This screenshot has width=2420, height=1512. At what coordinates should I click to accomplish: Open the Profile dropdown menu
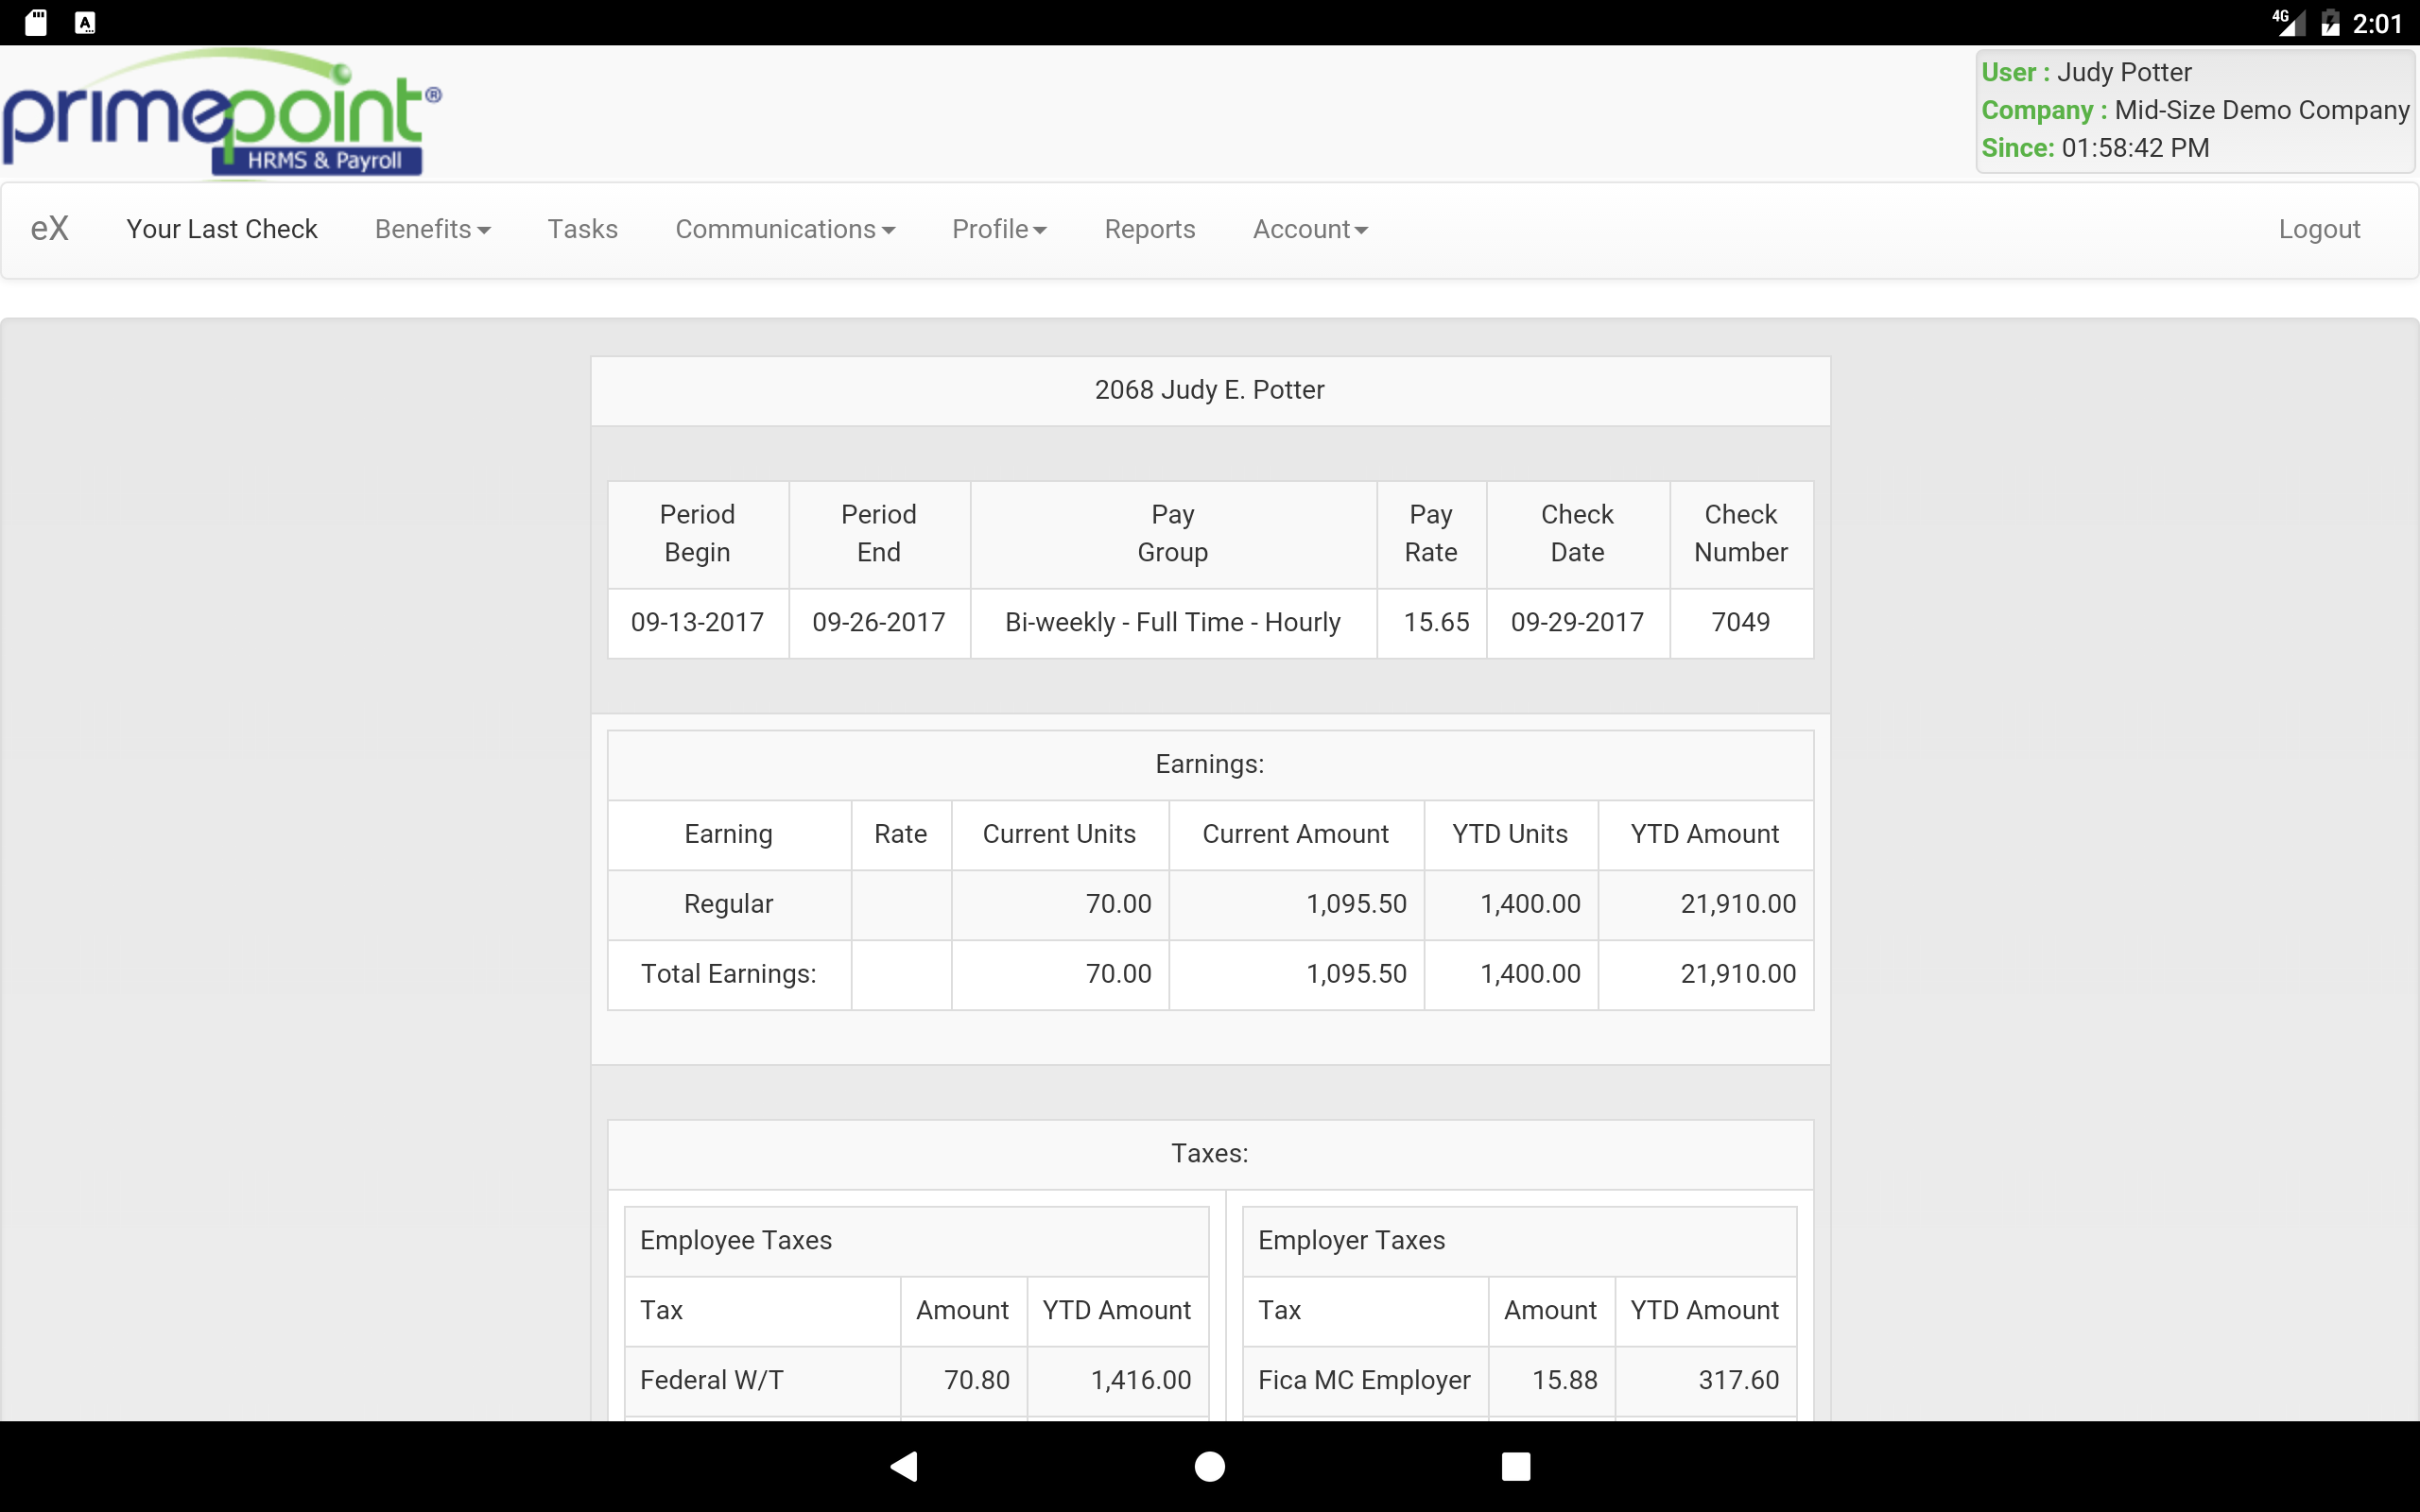tap(999, 229)
